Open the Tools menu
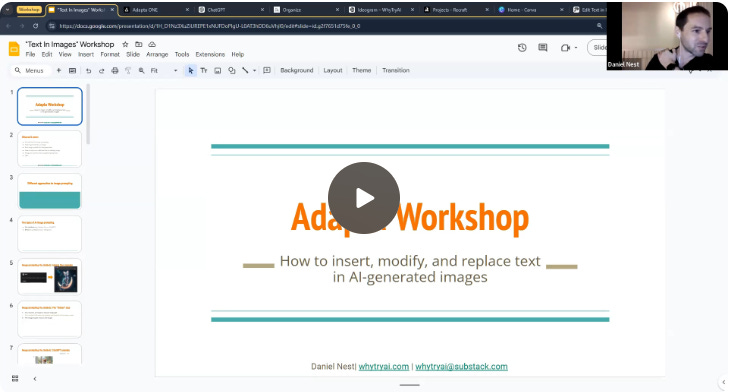 point(182,54)
